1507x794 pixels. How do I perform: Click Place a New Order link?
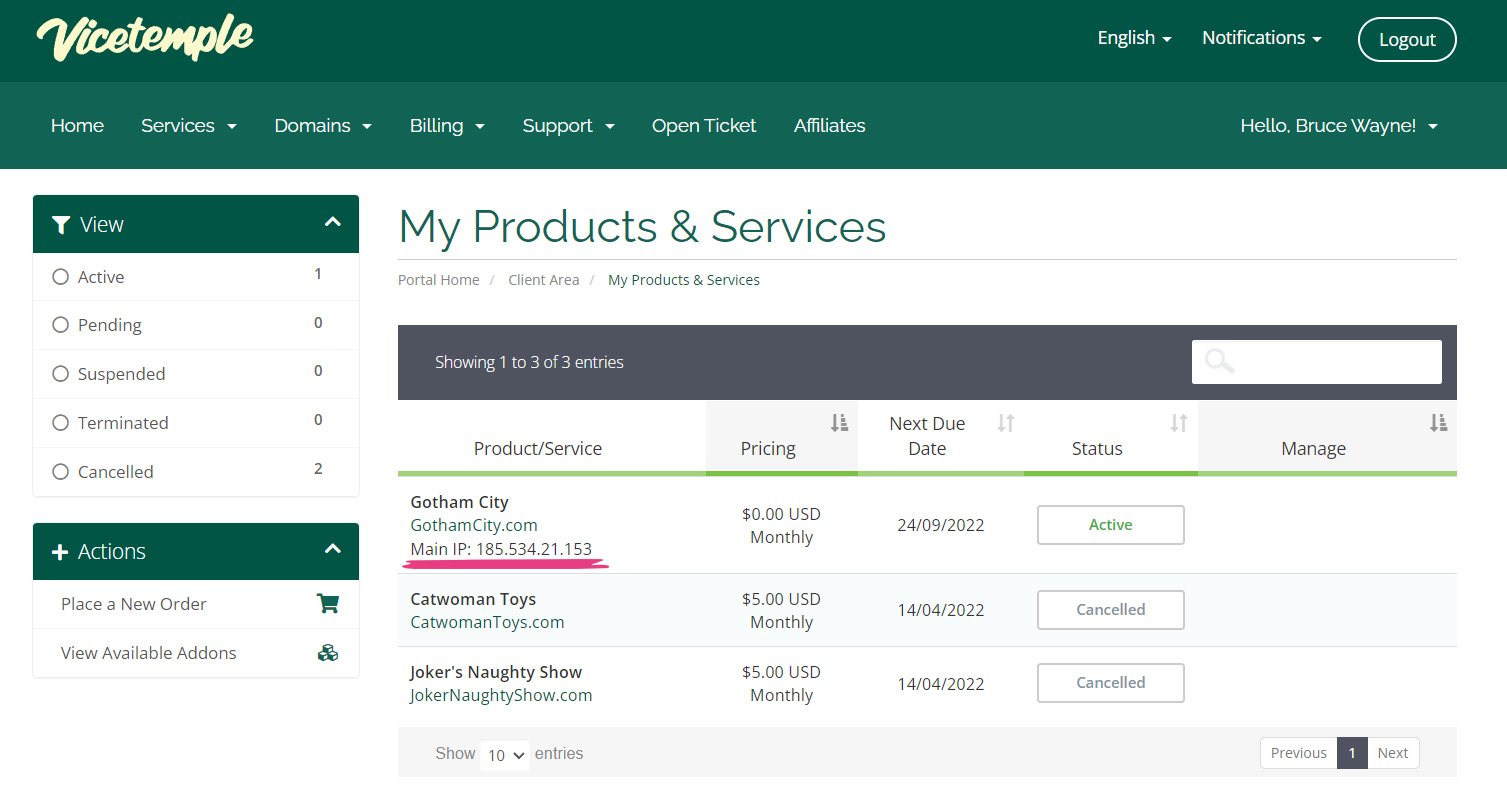click(x=134, y=604)
